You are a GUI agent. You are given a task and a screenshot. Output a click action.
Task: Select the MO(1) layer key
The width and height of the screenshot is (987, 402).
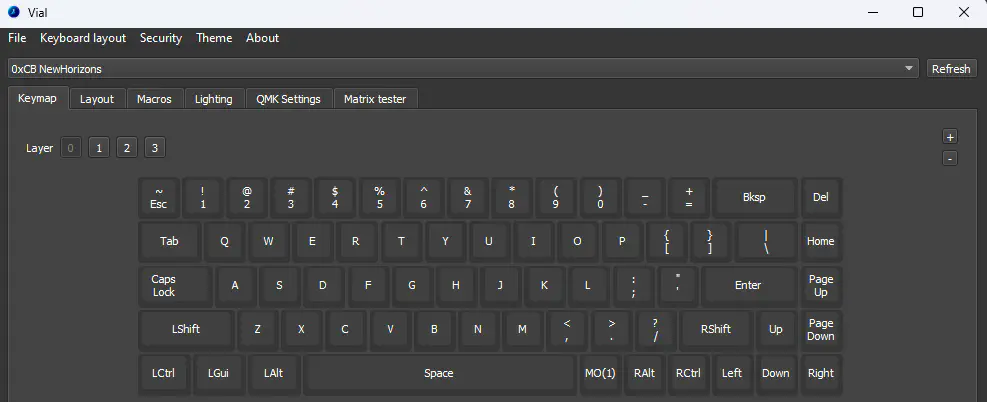point(599,373)
